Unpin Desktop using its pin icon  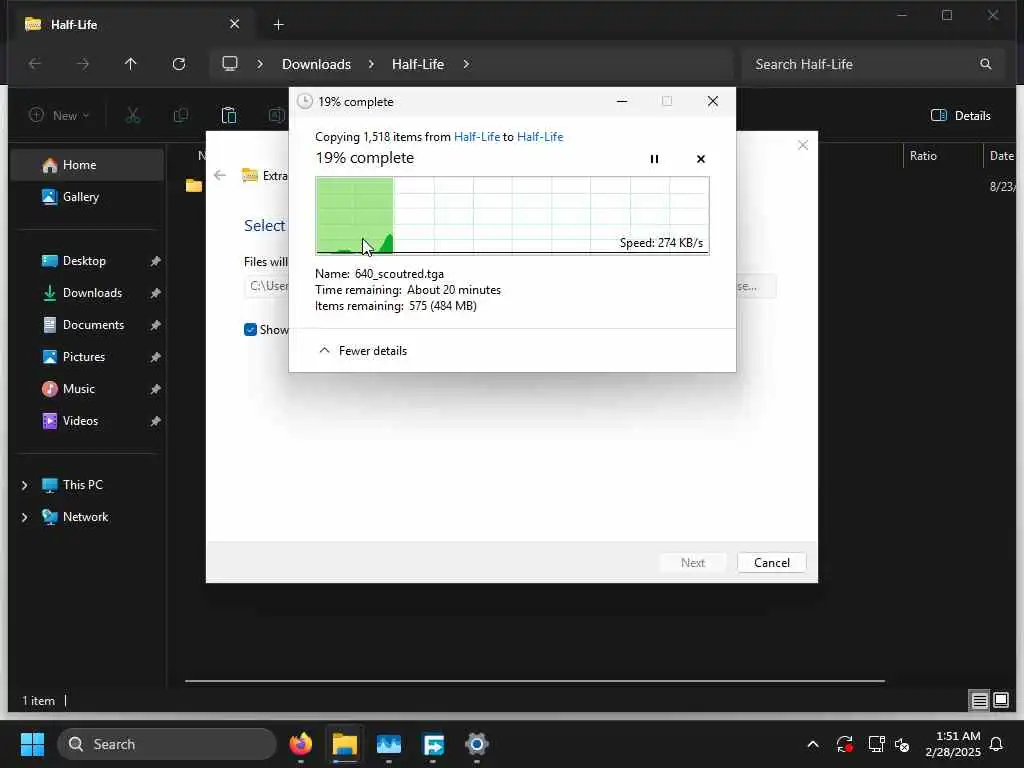pos(155,261)
